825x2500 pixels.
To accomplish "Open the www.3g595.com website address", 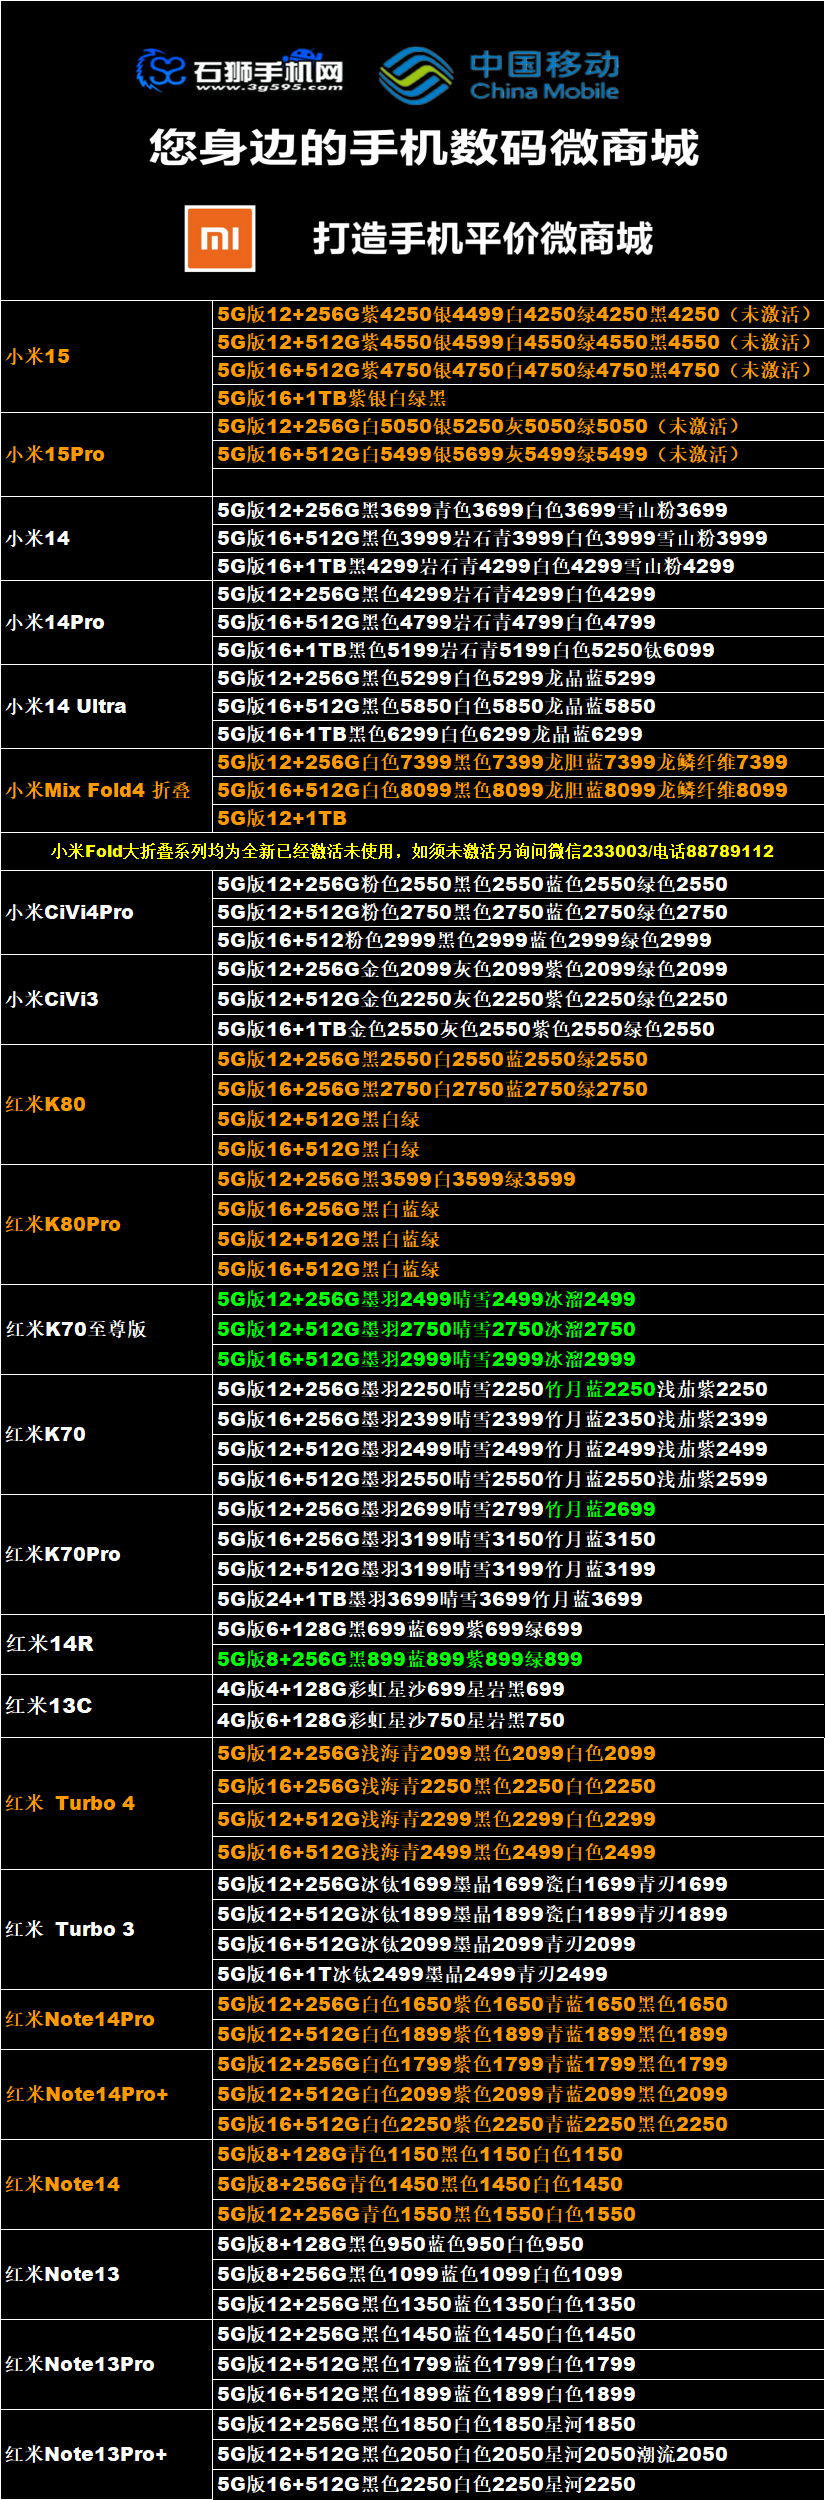I will [269, 88].
